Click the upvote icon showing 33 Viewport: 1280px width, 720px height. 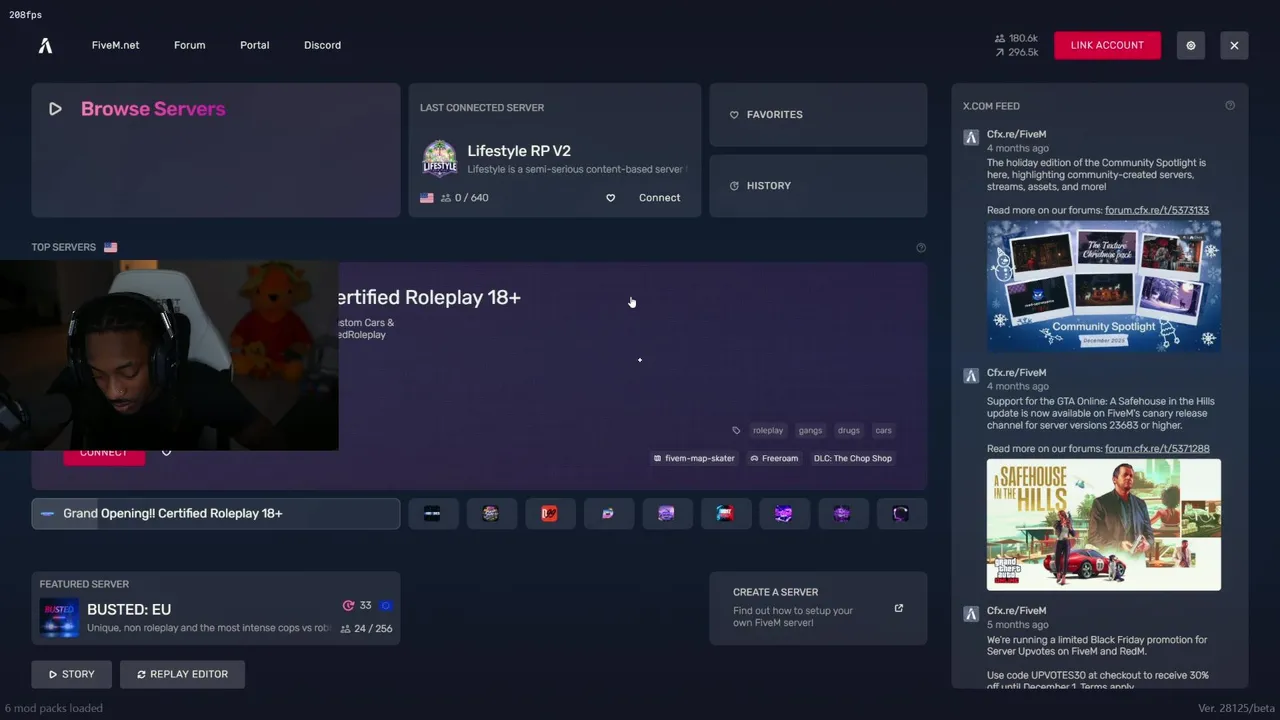coord(348,605)
